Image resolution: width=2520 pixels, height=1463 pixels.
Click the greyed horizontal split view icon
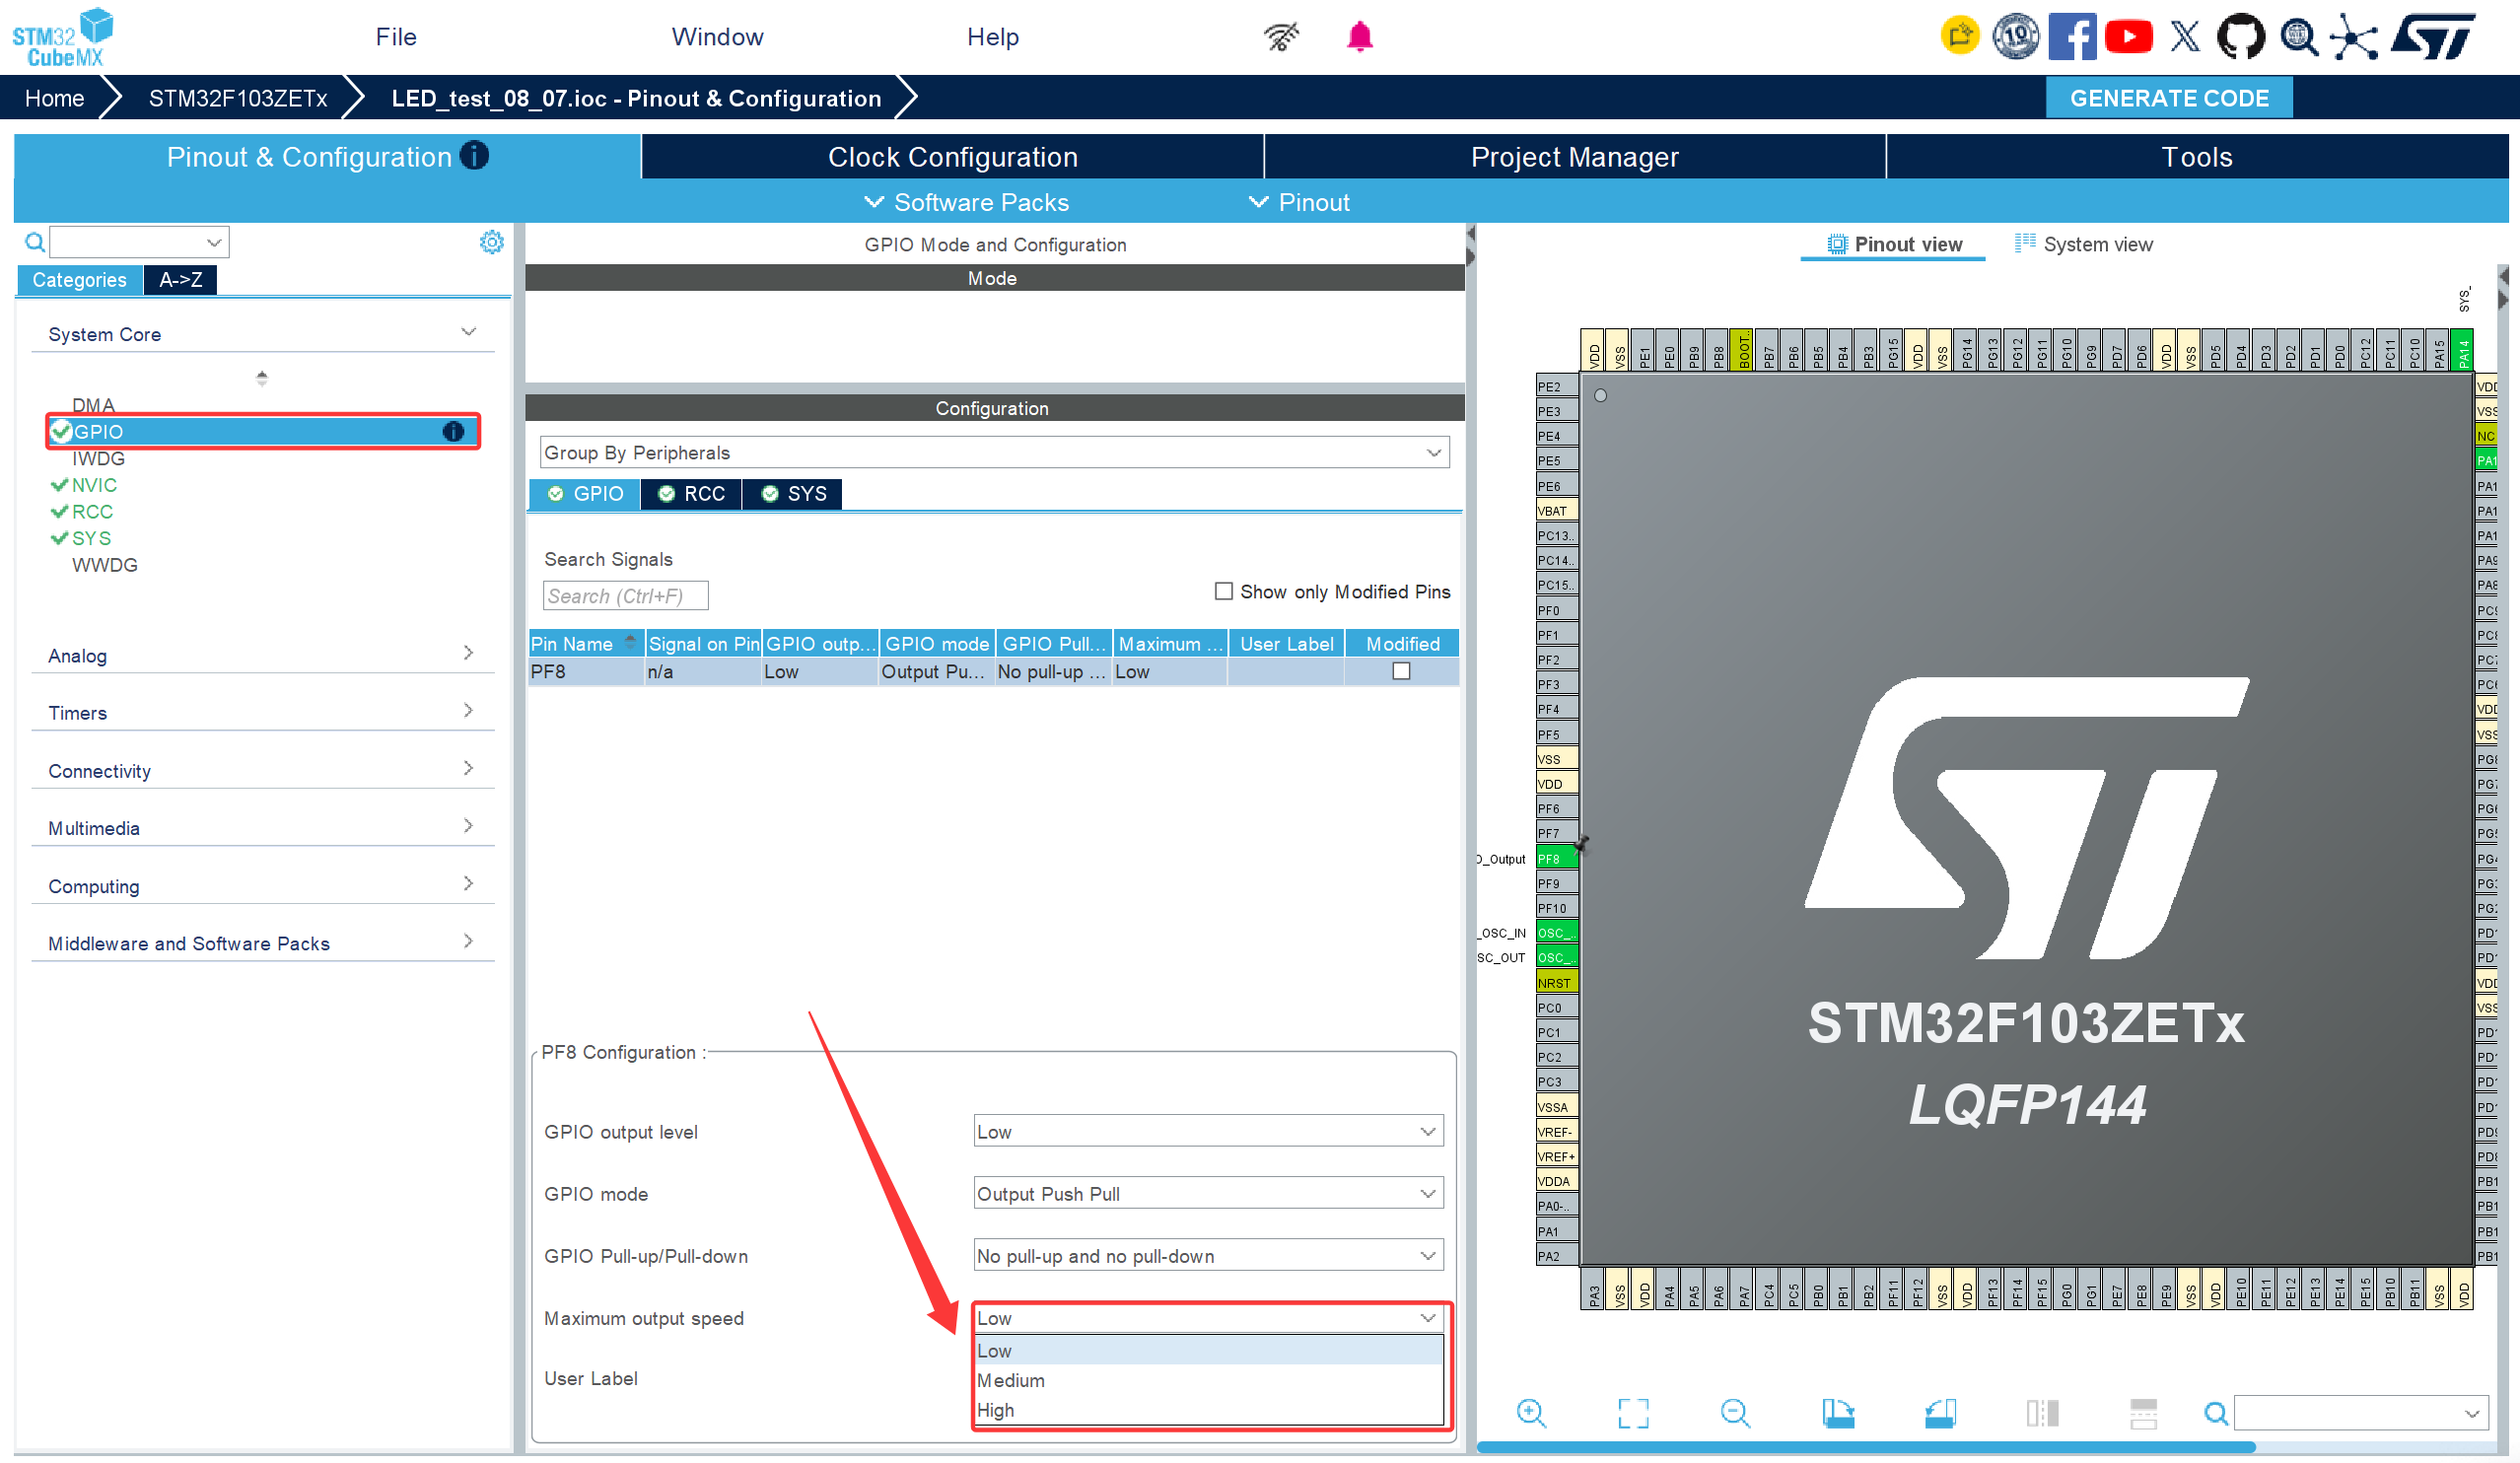(2143, 1412)
